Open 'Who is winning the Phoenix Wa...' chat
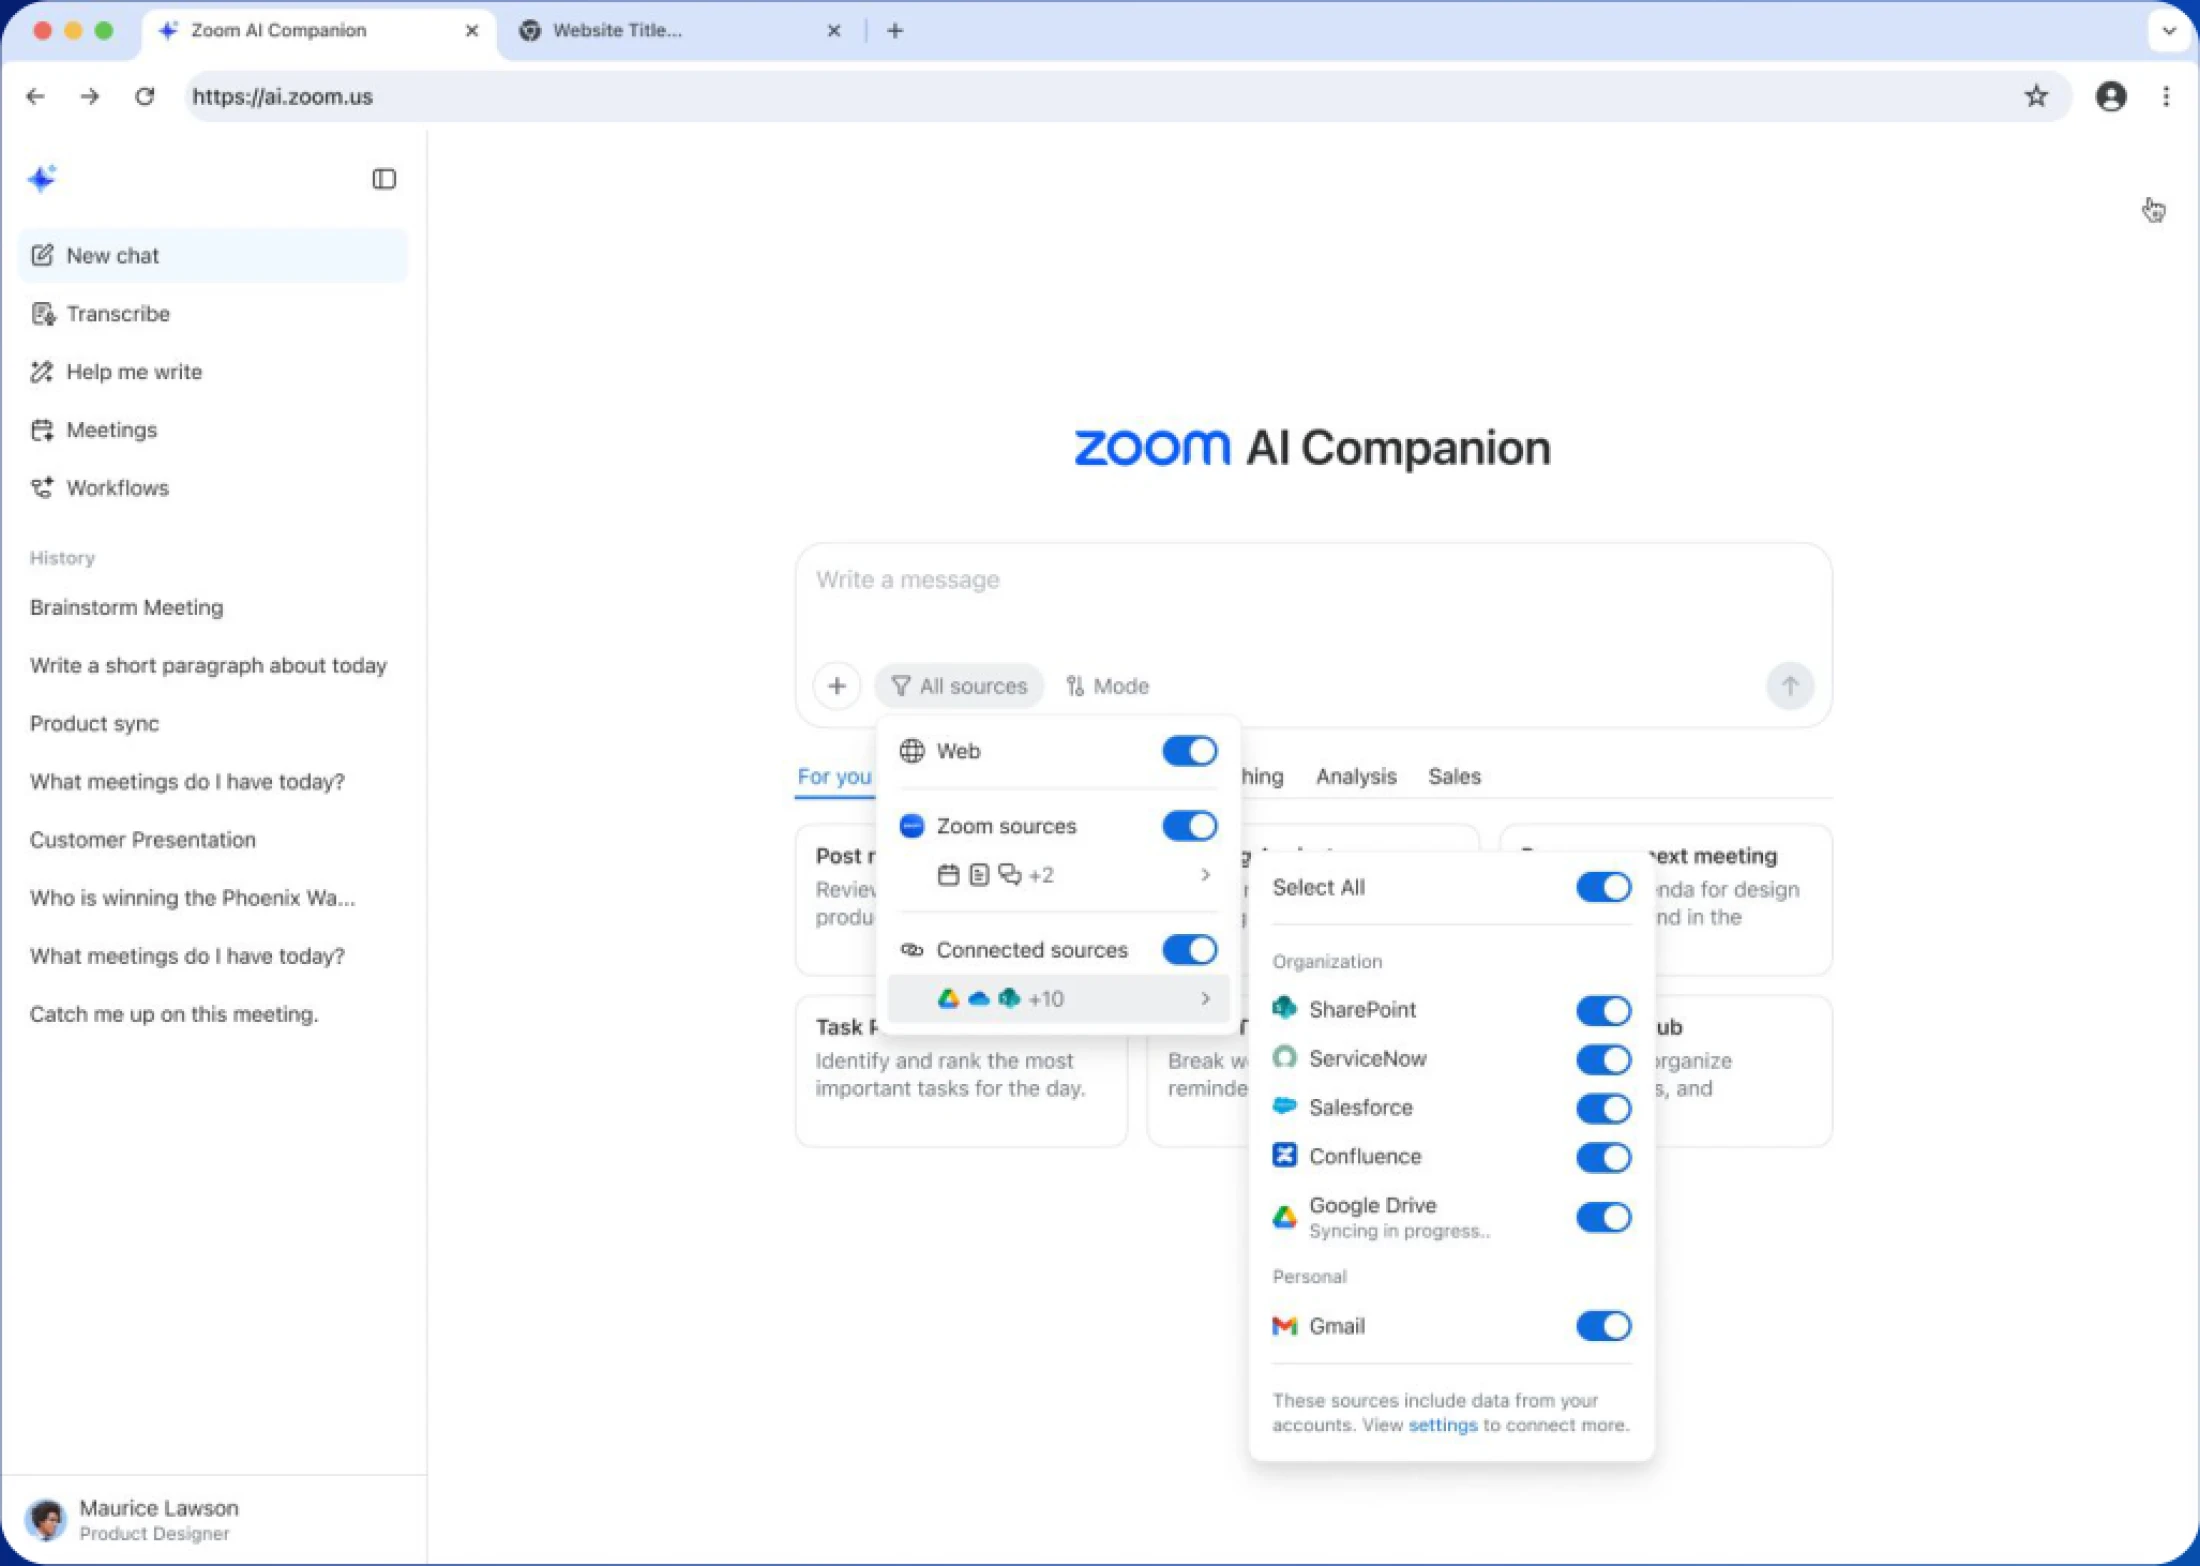The image size is (2200, 1566). [x=192, y=897]
